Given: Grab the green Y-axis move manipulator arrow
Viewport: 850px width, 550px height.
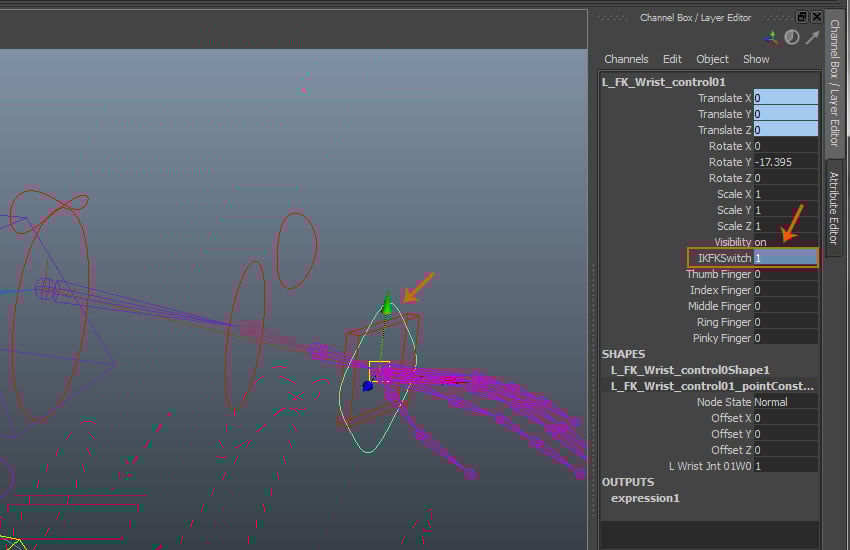Looking at the screenshot, I should [x=388, y=304].
